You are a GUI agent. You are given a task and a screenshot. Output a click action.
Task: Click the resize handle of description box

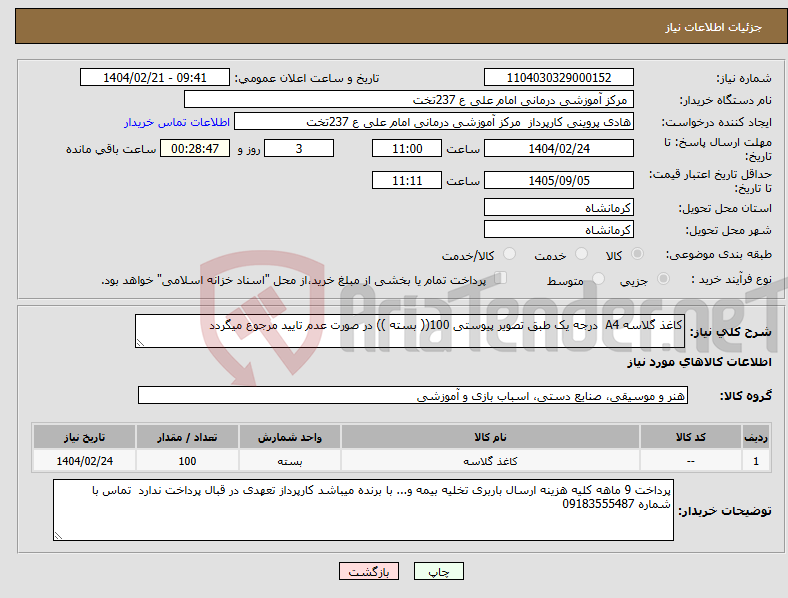pyautogui.click(x=140, y=343)
